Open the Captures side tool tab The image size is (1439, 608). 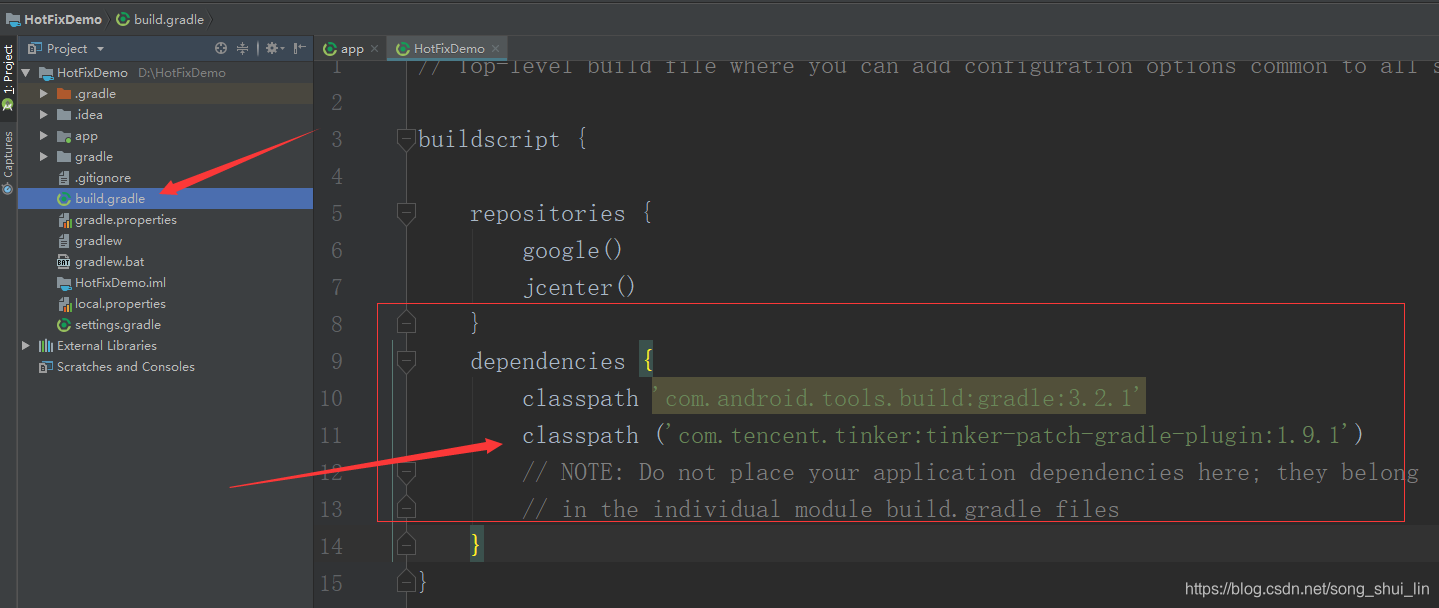pos(8,162)
